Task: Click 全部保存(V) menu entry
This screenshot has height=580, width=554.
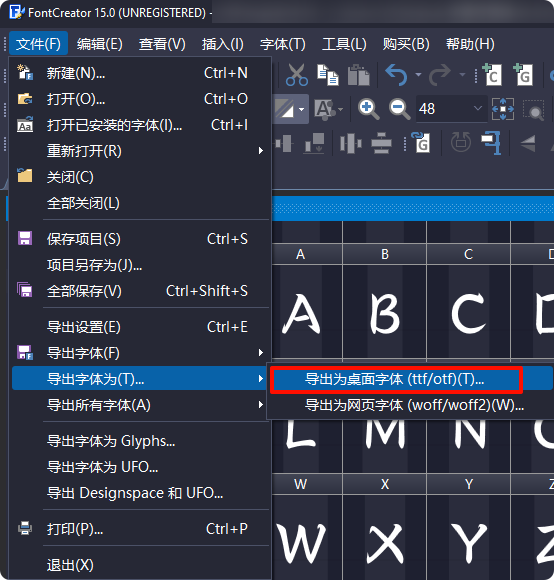Action: point(140,291)
